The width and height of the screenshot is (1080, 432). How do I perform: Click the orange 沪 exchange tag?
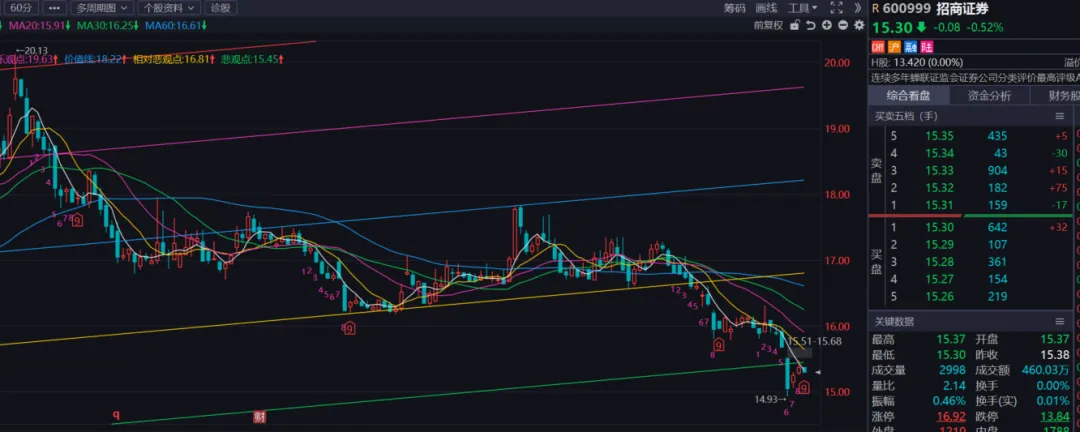pos(894,47)
